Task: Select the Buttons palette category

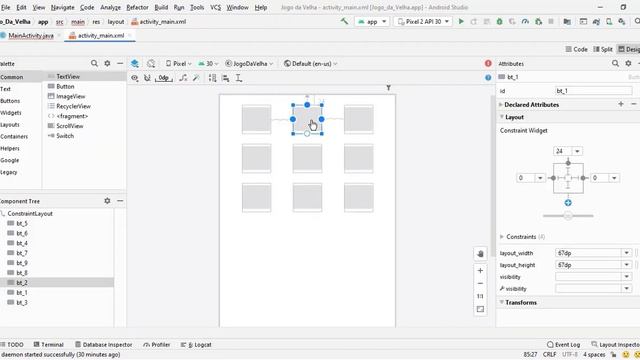Action: pyautogui.click(x=10, y=101)
